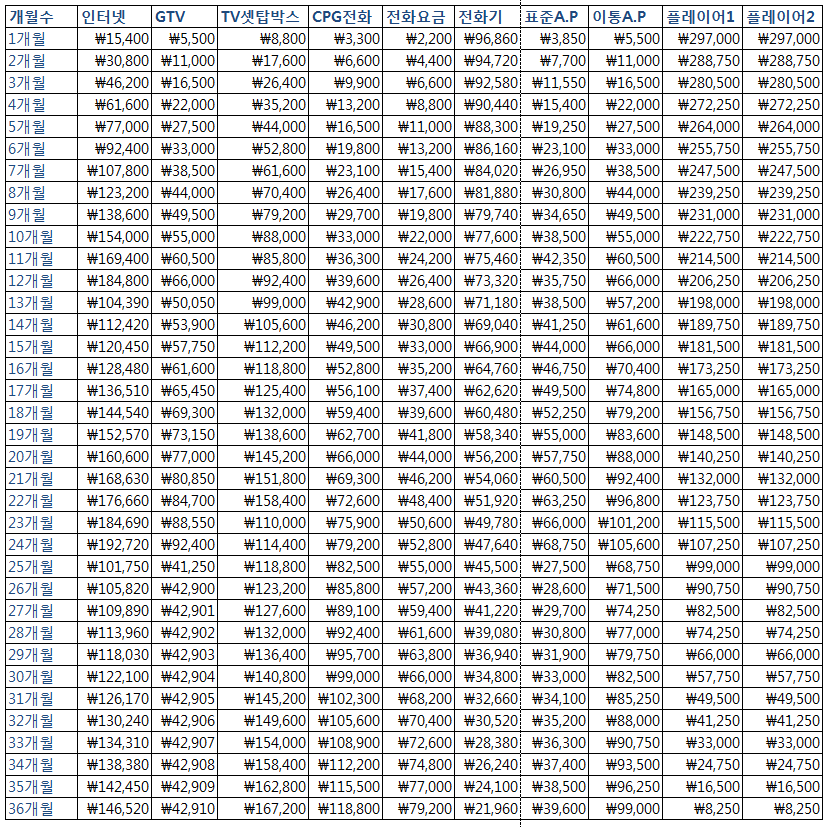Select the CPG전화 header cell

pyautogui.click(x=345, y=17)
